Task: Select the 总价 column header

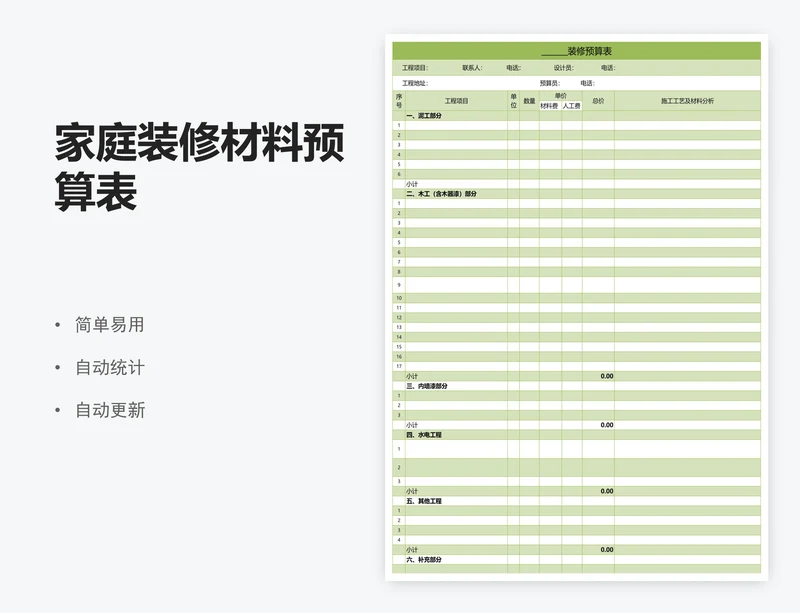Action: click(x=599, y=98)
